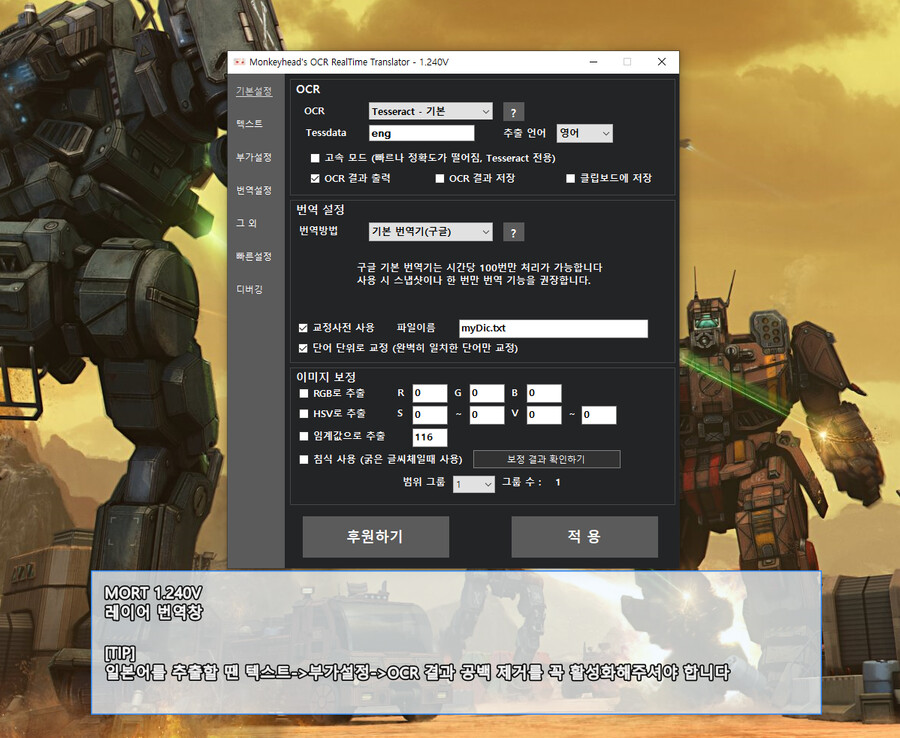Click the G value input field

pyautogui.click(x=487, y=393)
